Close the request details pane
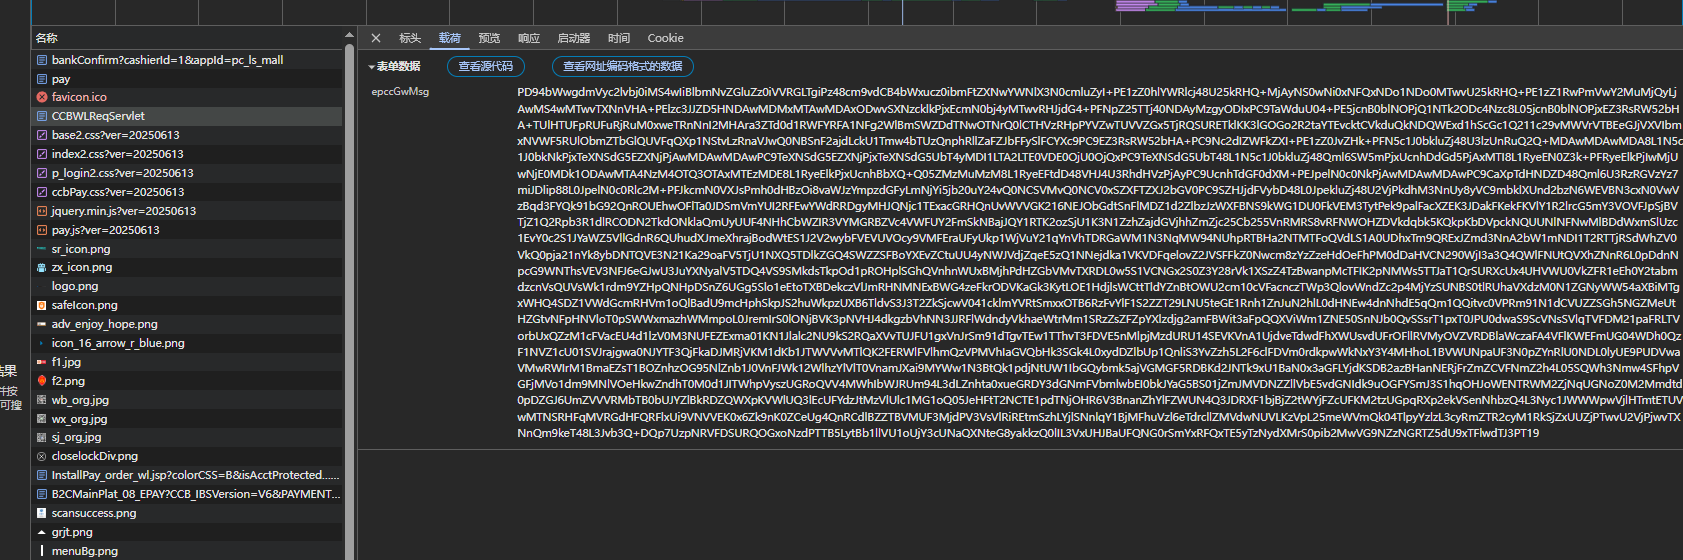The height and width of the screenshot is (560, 1683). point(376,38)
